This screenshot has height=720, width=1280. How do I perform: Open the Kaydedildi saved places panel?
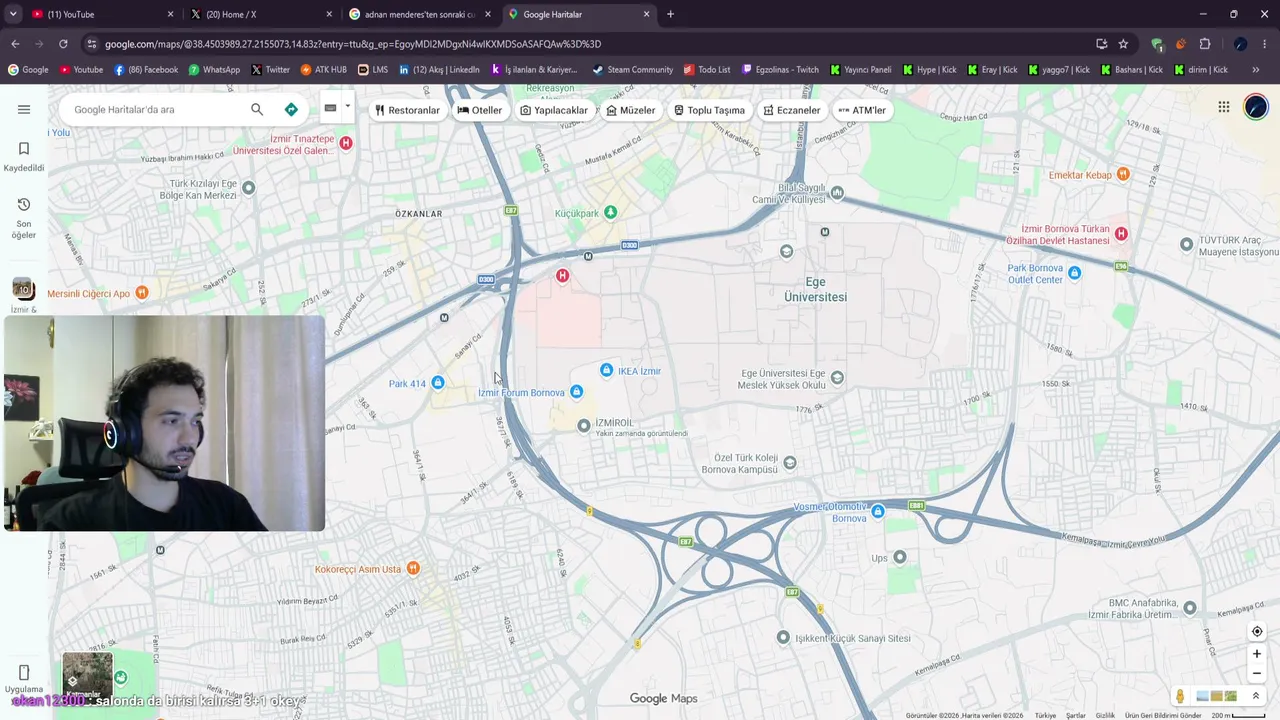pyautogui.click(x=24, y=157)
